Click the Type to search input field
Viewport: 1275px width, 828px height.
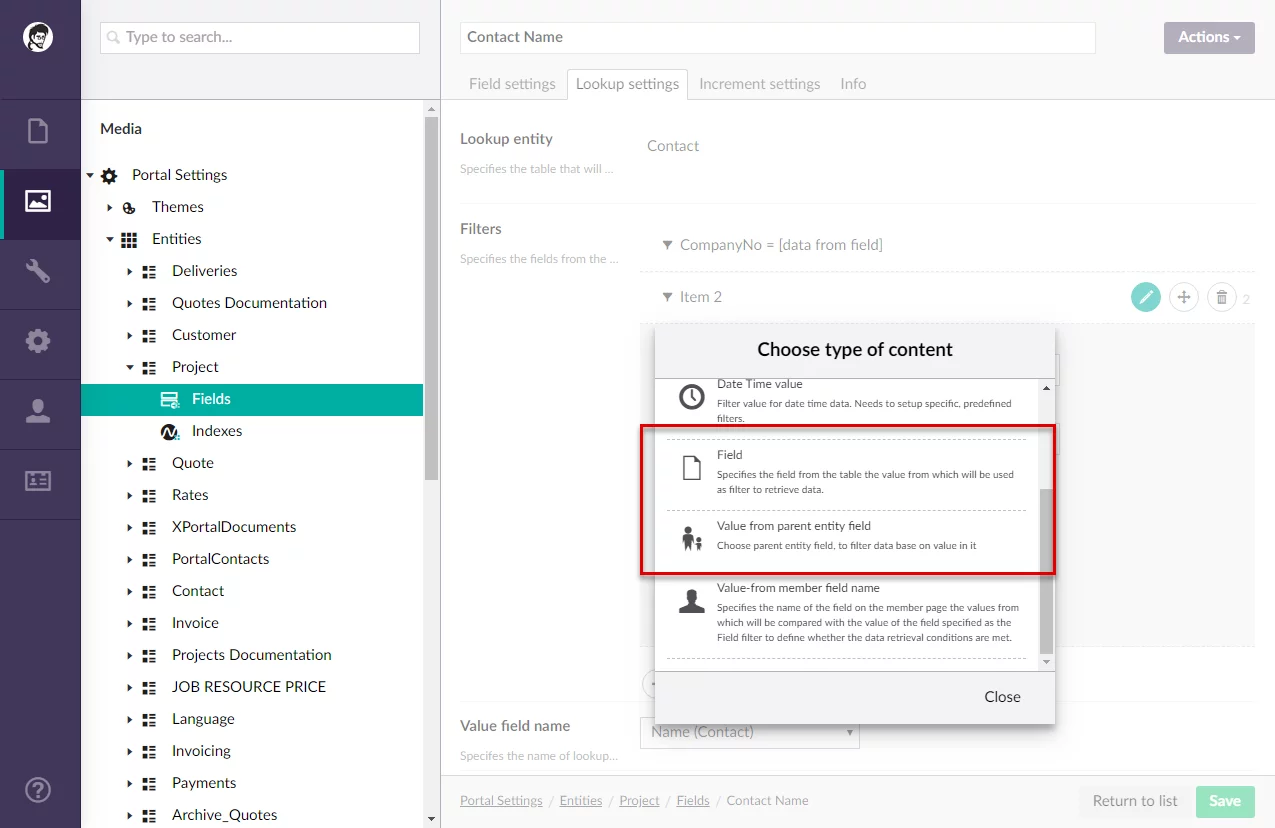coord(260,38)
